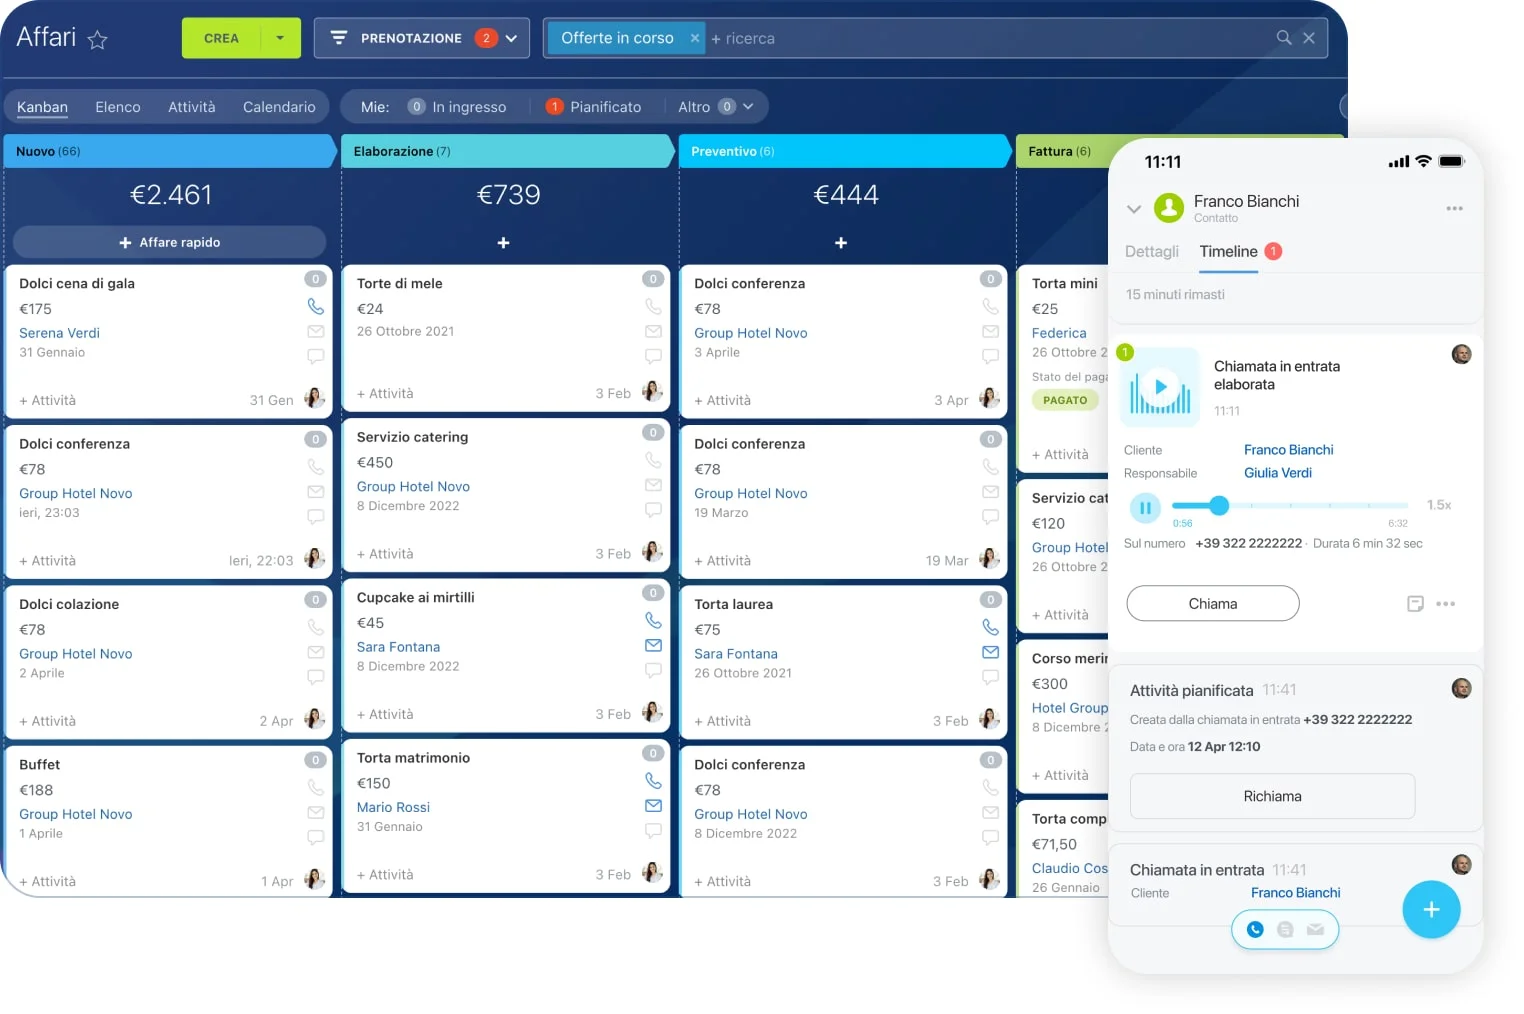Click the search magnifier icon in filter bar

(1284, 38)
